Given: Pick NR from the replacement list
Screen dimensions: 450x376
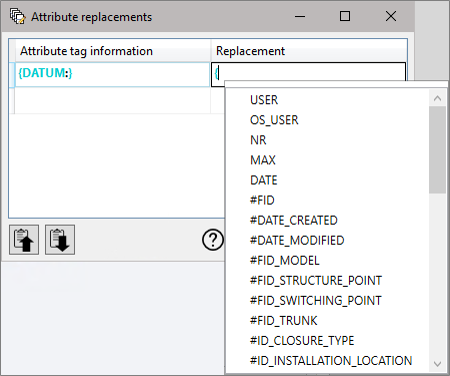Looking at the screenshot, I should [258, 140].
